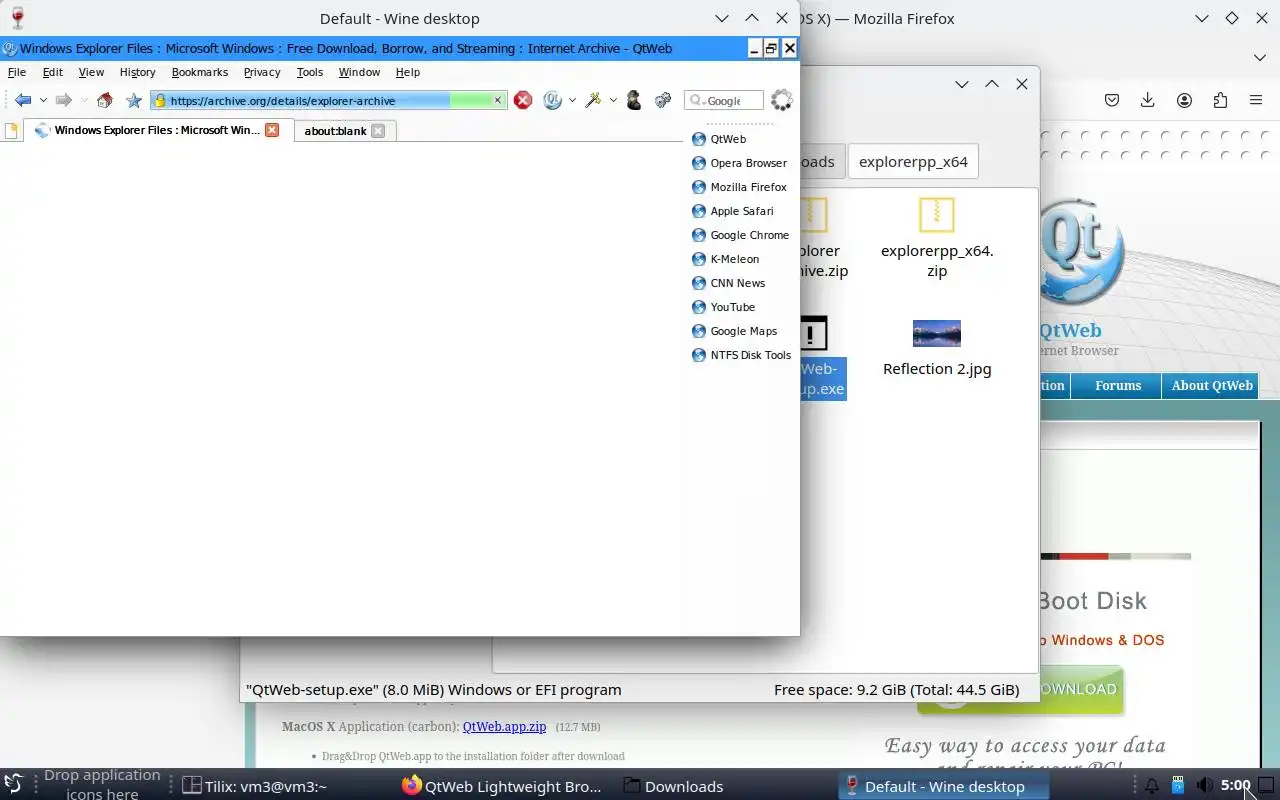Close the about:blank tab

coord(377,131)
